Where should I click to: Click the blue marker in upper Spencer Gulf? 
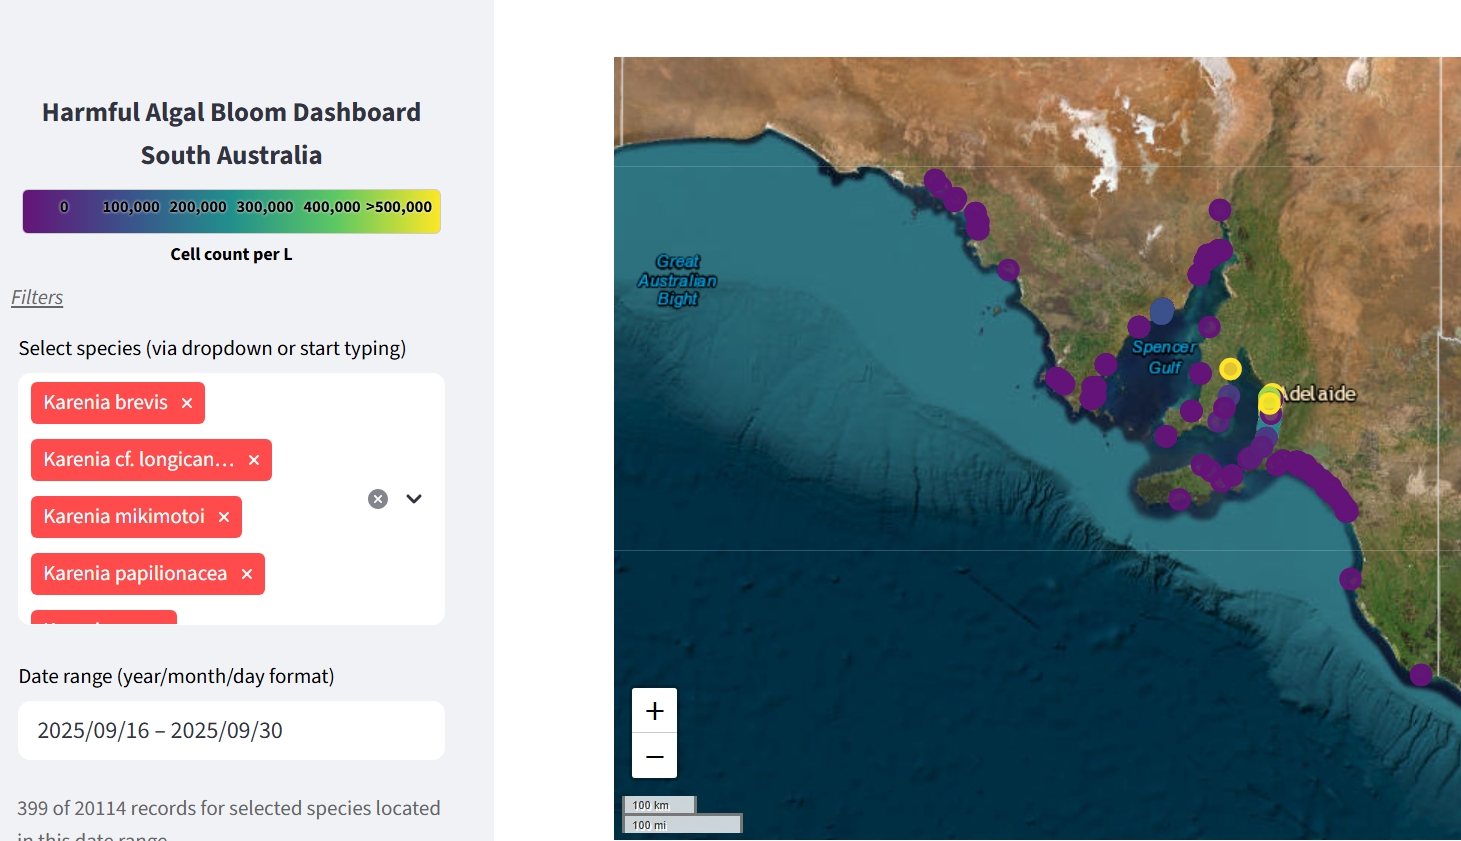[1162, 311]
